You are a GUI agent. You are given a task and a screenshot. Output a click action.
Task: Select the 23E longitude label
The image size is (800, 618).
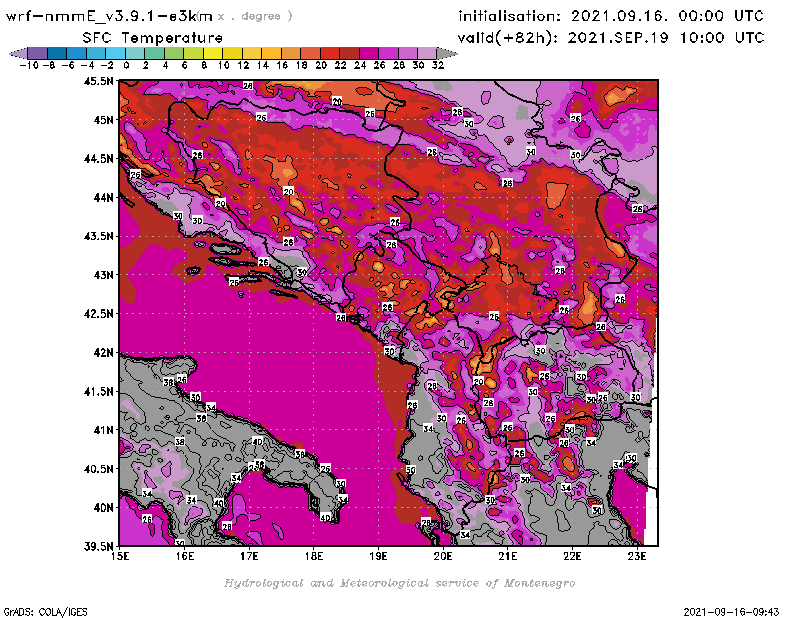click(x=637, y=556)
